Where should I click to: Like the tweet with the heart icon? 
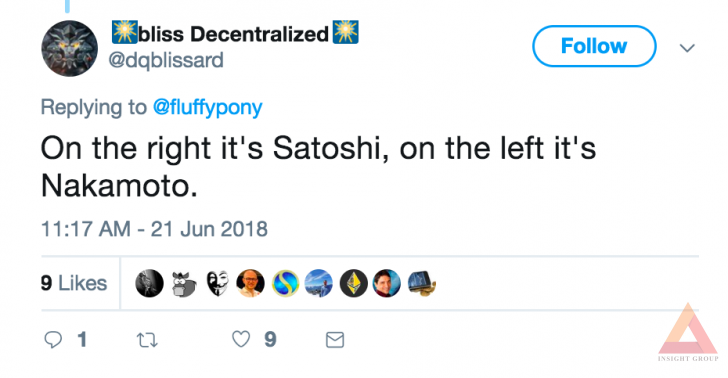click(241, 339)
